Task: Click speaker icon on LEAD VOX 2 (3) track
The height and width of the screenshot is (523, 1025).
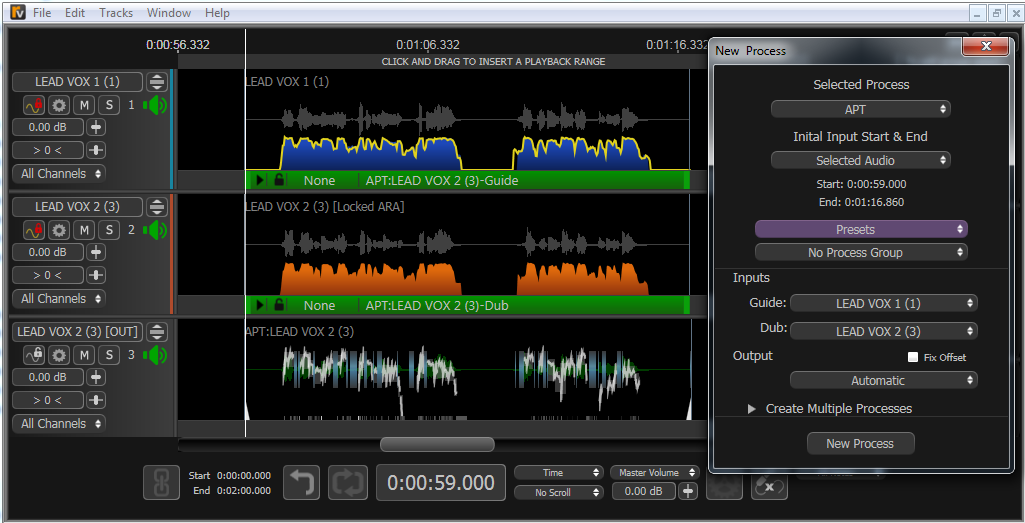Action: 154,230
